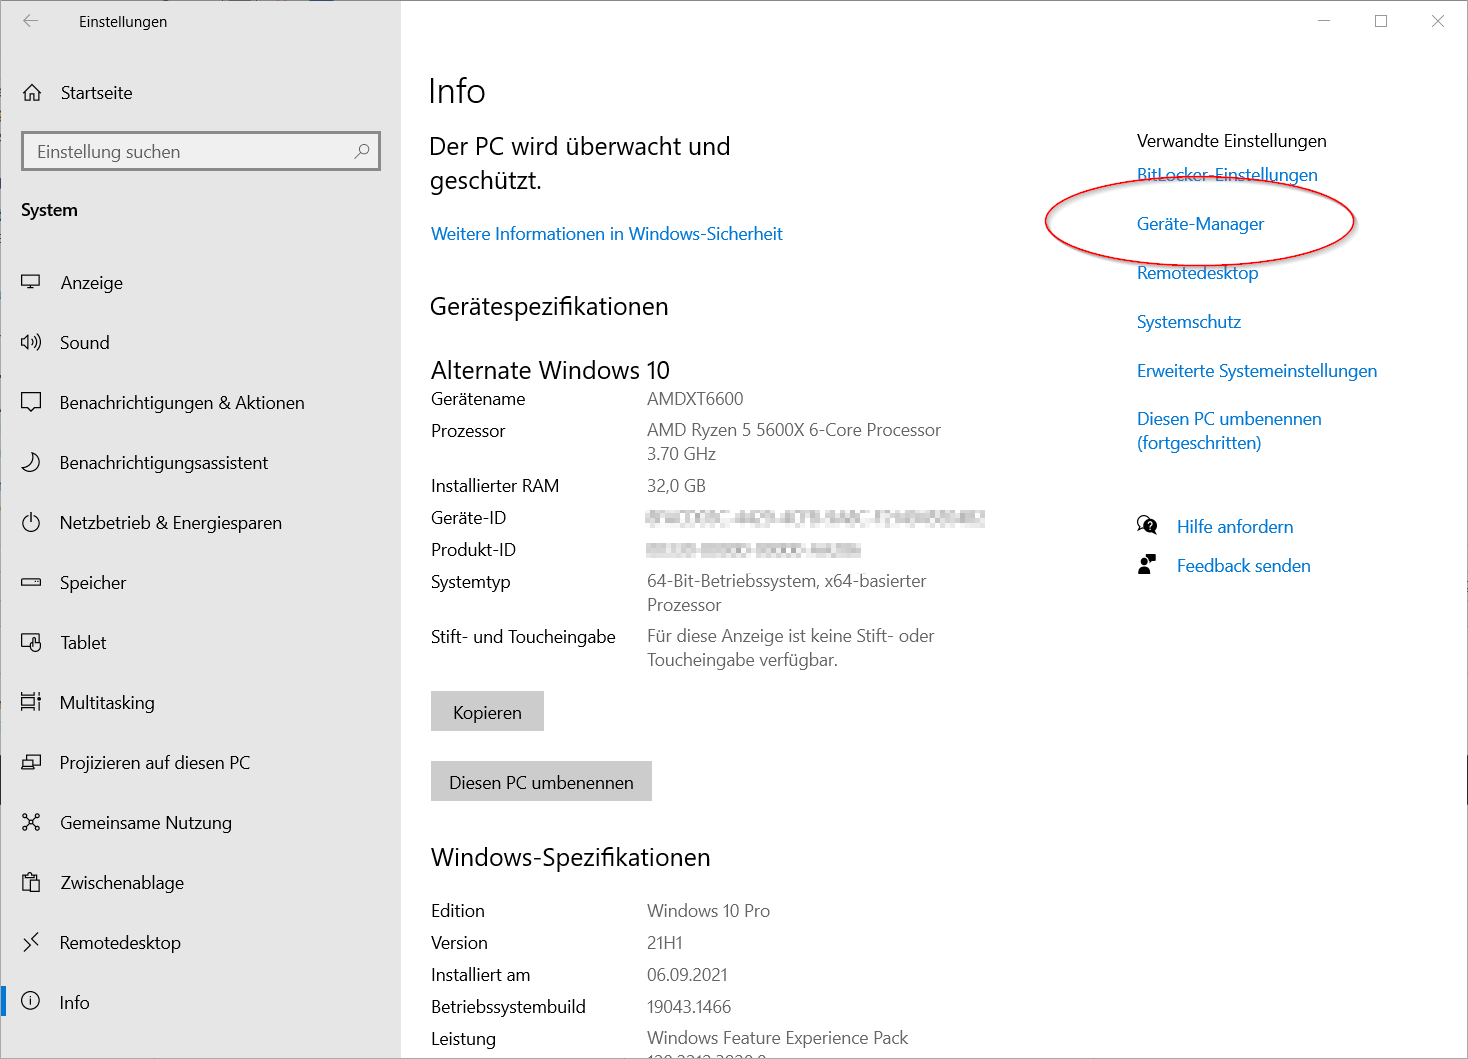1468x1059 pixels.
Task: Focus the Einstellung suchen search field
Action: click(190, 152)
